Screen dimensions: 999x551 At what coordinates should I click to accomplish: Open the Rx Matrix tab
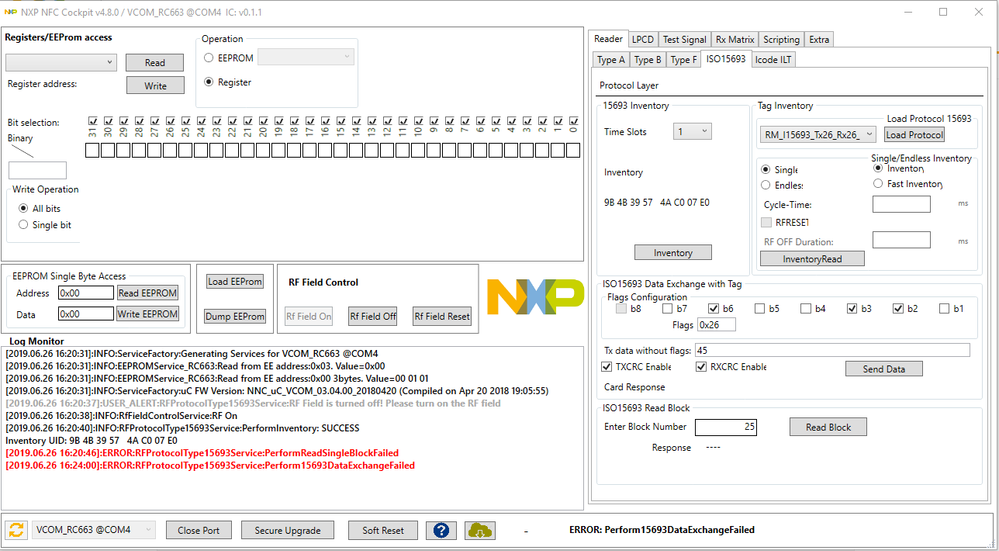[735, 39]
